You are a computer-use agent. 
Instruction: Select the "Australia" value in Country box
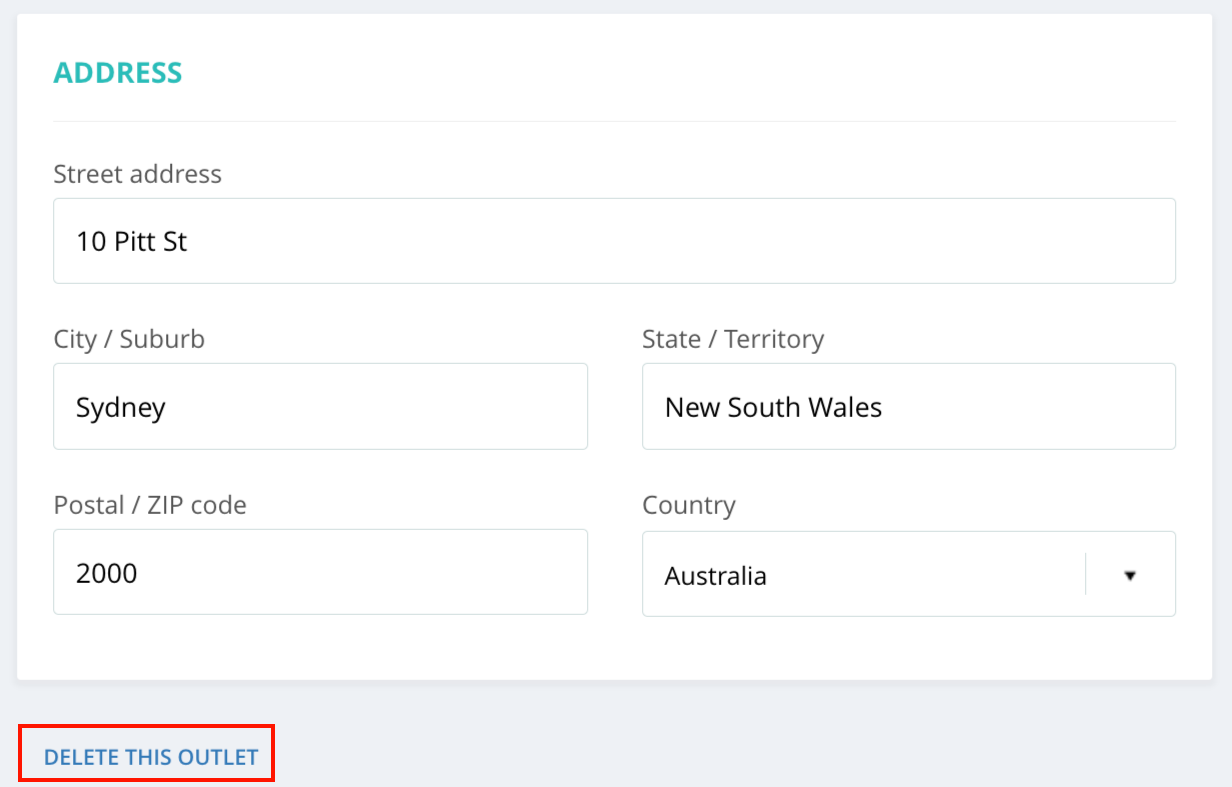(x=716, y=576)
